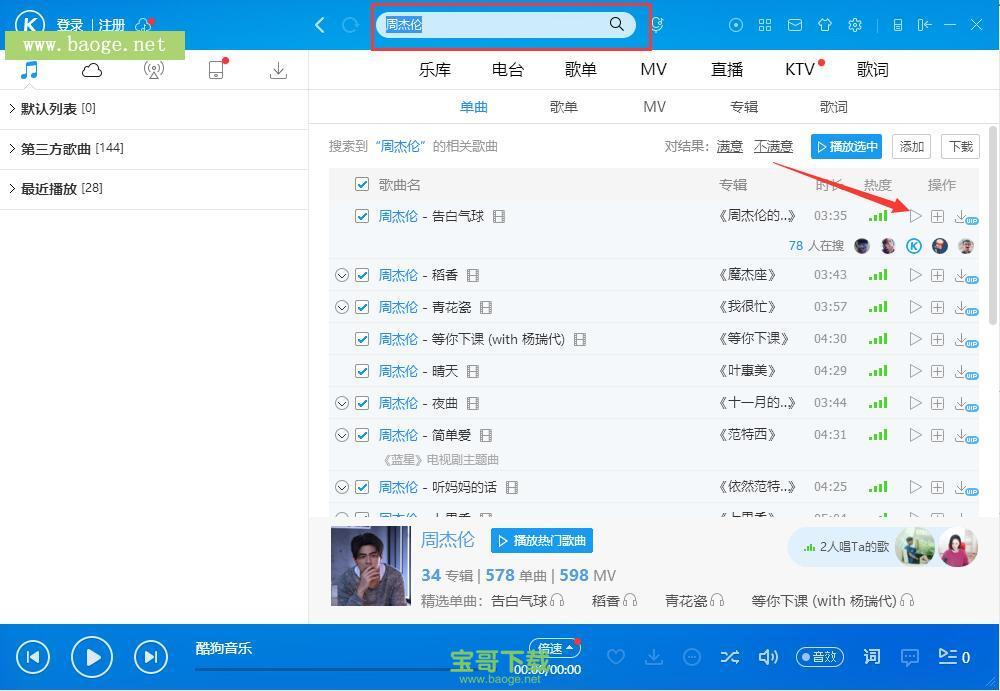
Task: Uncheck the 告白气球 song checkbox
Action: [x=362, y=215]
